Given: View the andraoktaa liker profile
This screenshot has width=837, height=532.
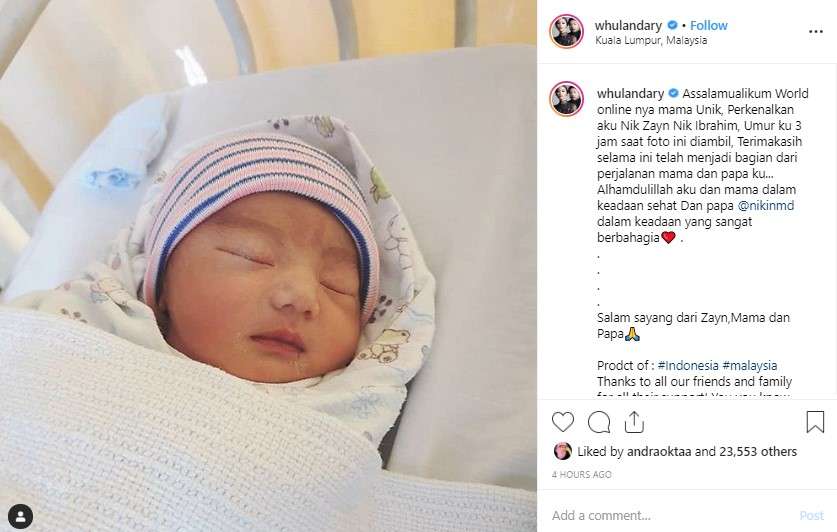Looking at the screenshot, I should point(659,451).
